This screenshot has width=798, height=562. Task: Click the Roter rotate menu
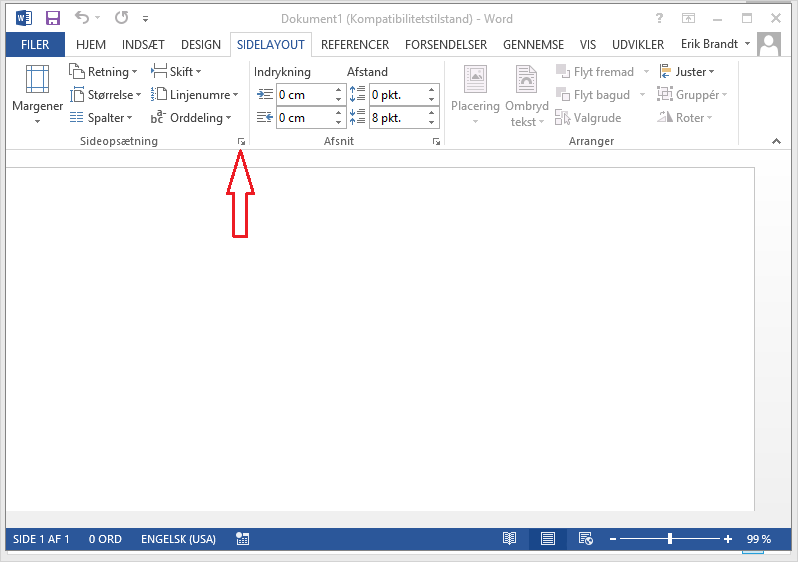(x=685, y=118)
